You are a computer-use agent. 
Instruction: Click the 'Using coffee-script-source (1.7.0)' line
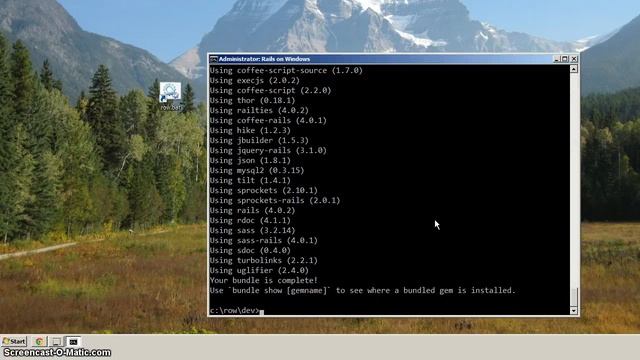point(286,71)
